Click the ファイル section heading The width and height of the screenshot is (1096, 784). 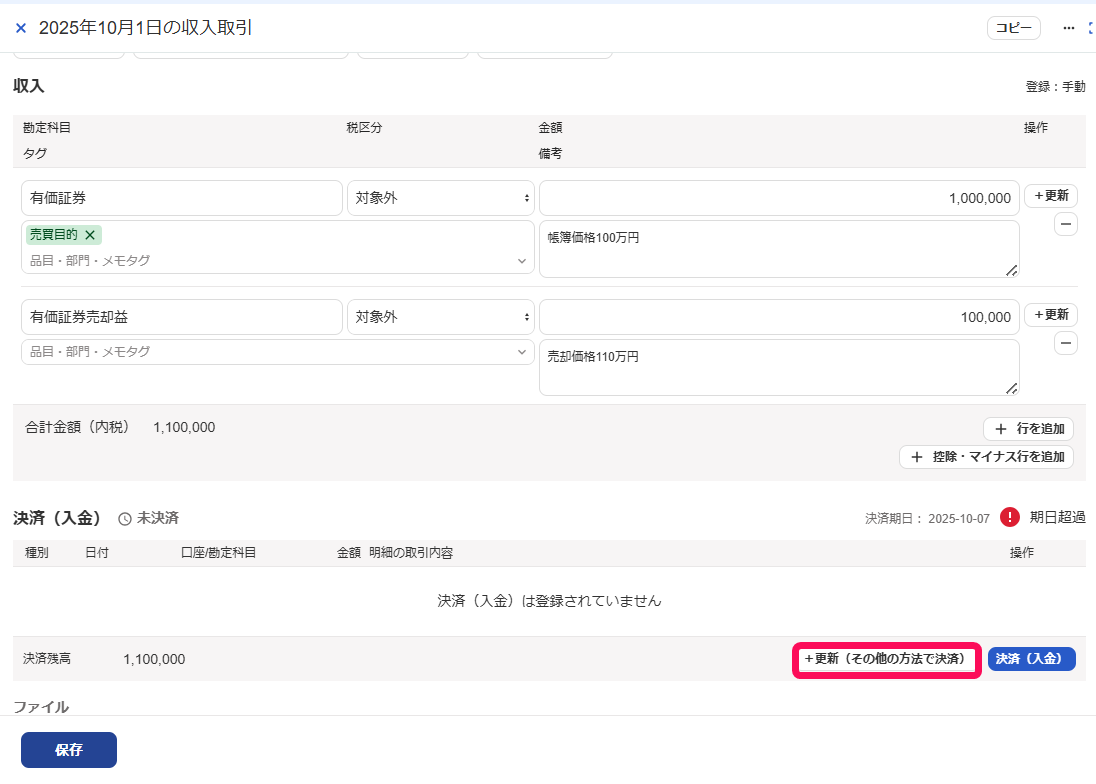tap(41, 707)
